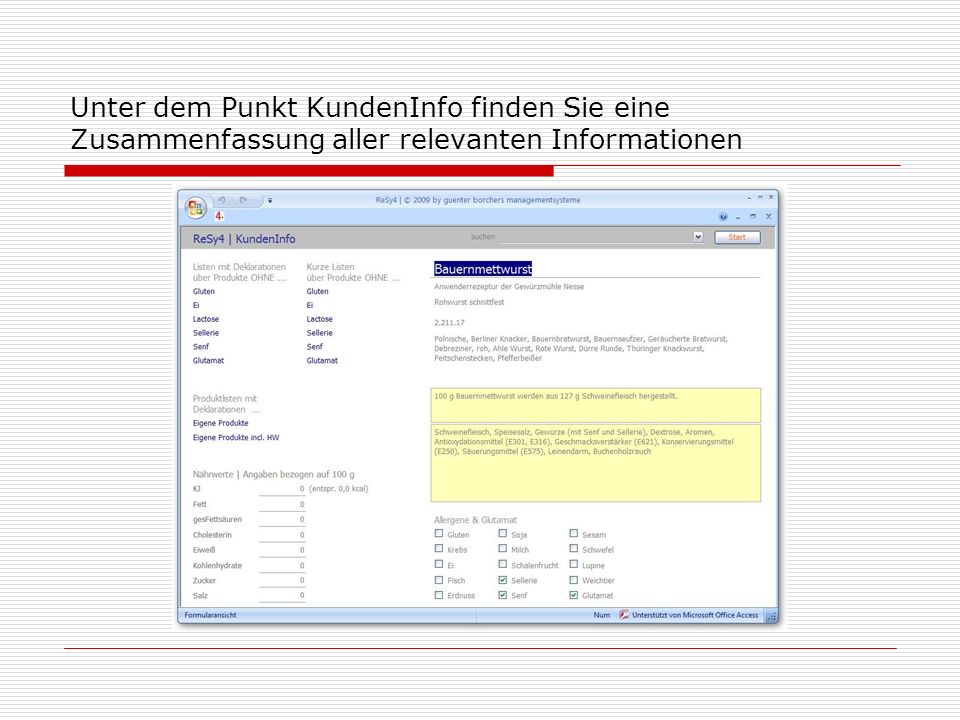960x720 pixels.
Task: Click Formularansicht in the status bar
Action: (x=210, y=615)
